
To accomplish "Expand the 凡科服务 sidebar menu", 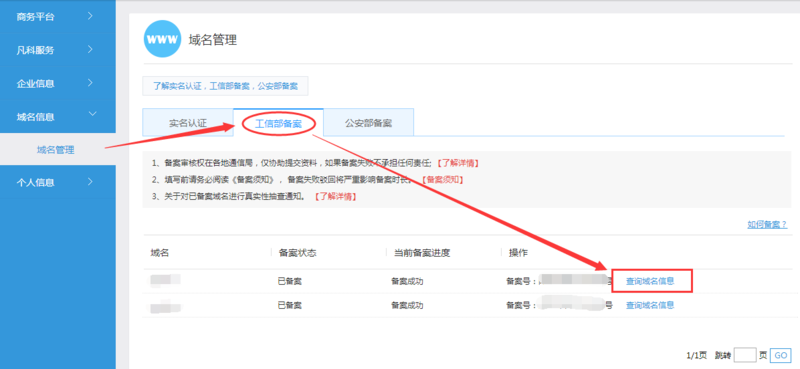I will pos(58,50).
